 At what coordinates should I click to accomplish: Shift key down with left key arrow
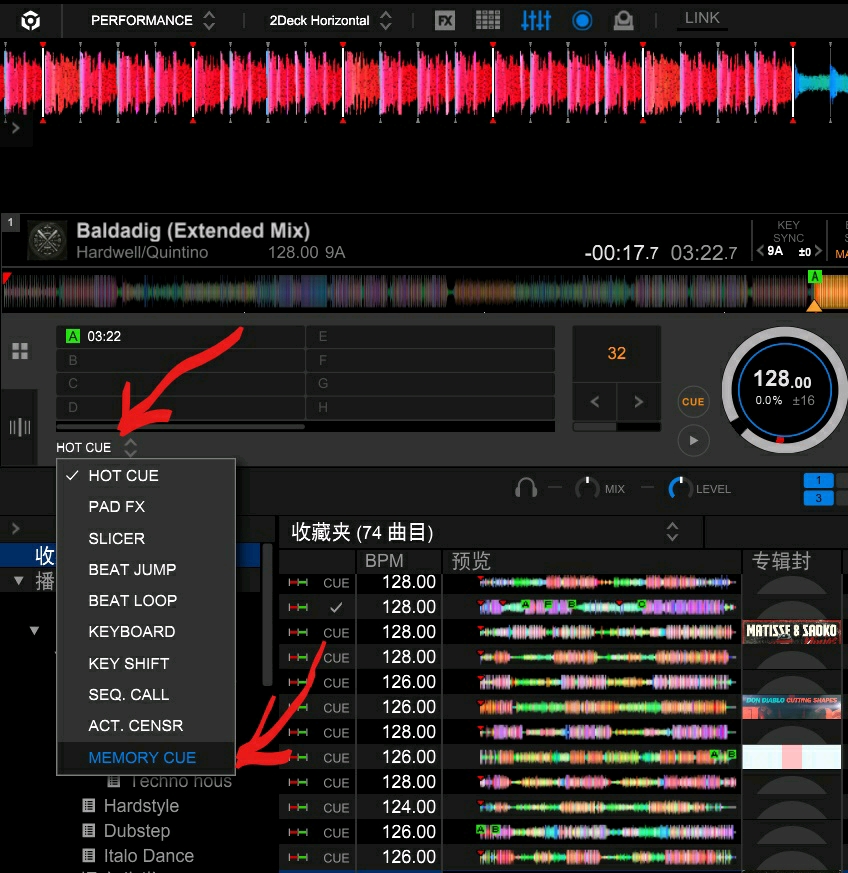pos(760,251)
